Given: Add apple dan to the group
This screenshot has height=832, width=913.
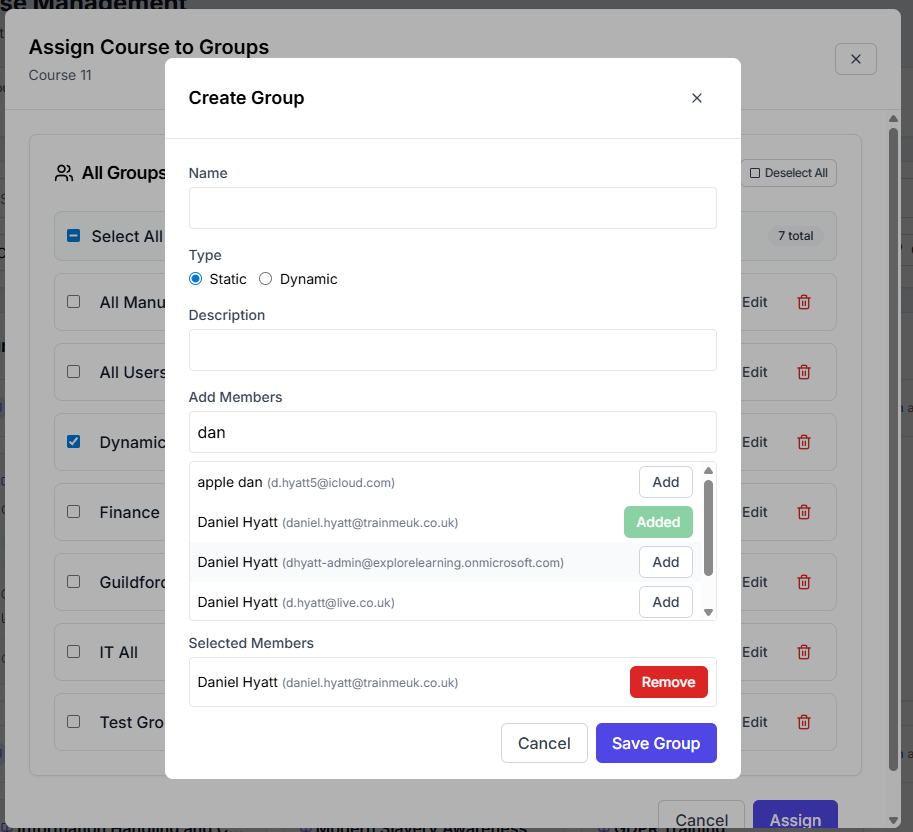Looking at the screenshot, I should point(665,482).
